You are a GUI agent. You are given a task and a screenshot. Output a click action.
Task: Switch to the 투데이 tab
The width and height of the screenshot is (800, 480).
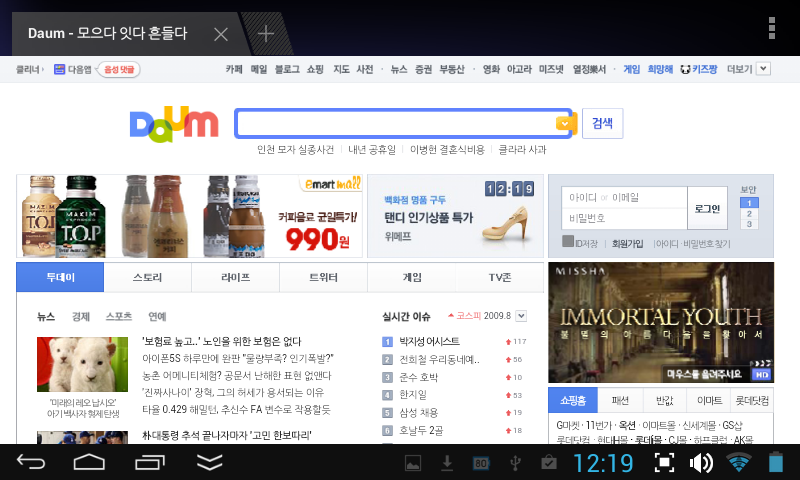(x=60, y=277)
